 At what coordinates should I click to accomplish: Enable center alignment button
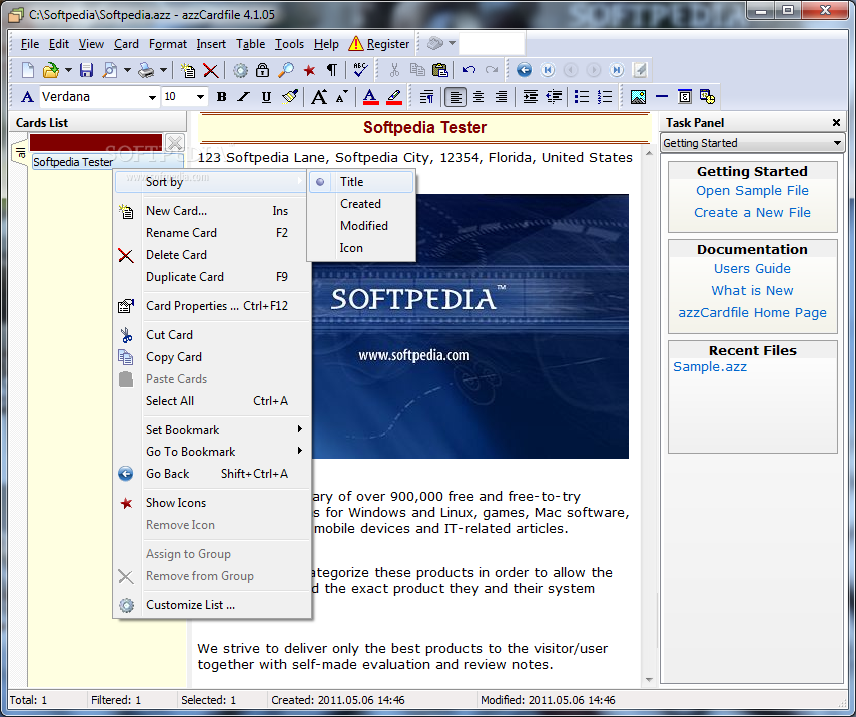478,97
